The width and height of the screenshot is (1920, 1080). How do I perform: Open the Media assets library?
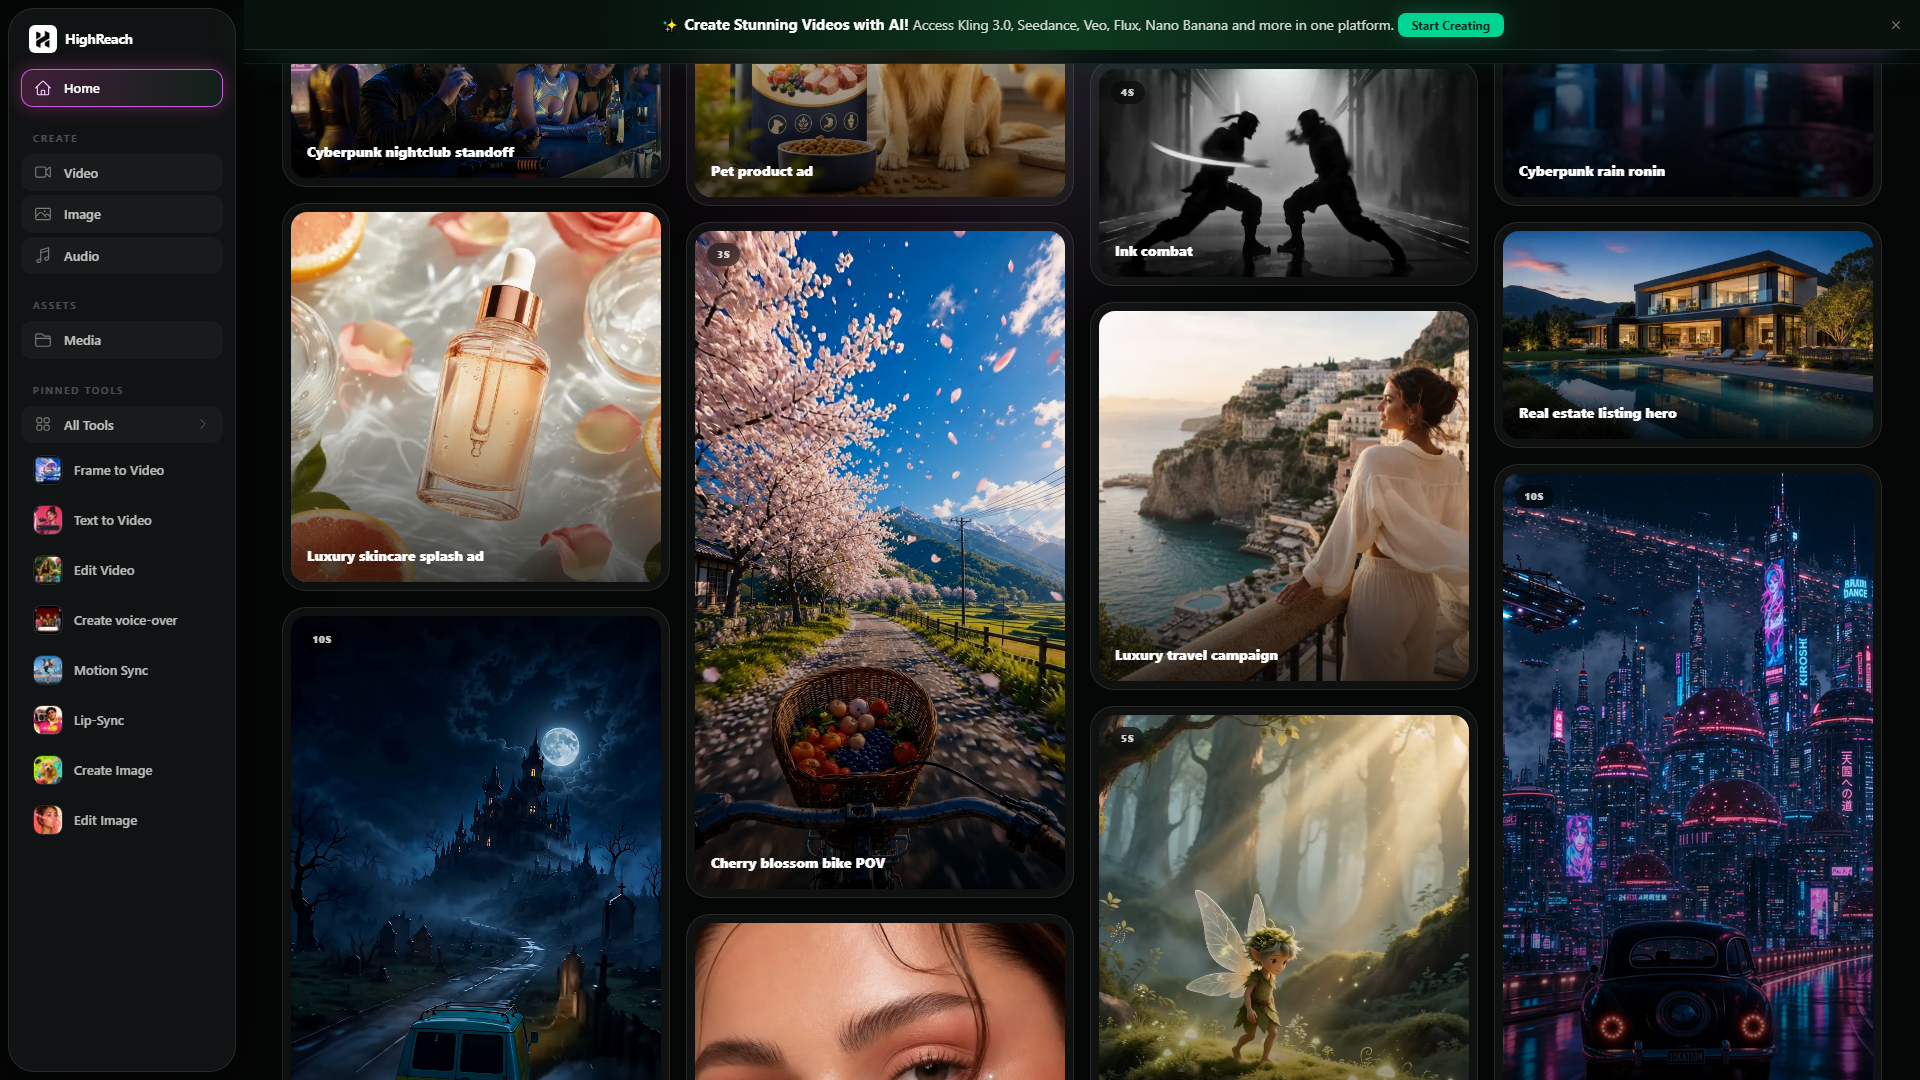point(122,340)
